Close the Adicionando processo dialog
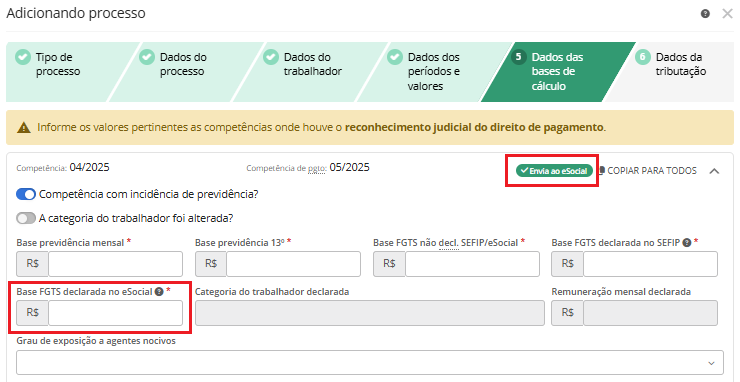 tap(727, 14)
